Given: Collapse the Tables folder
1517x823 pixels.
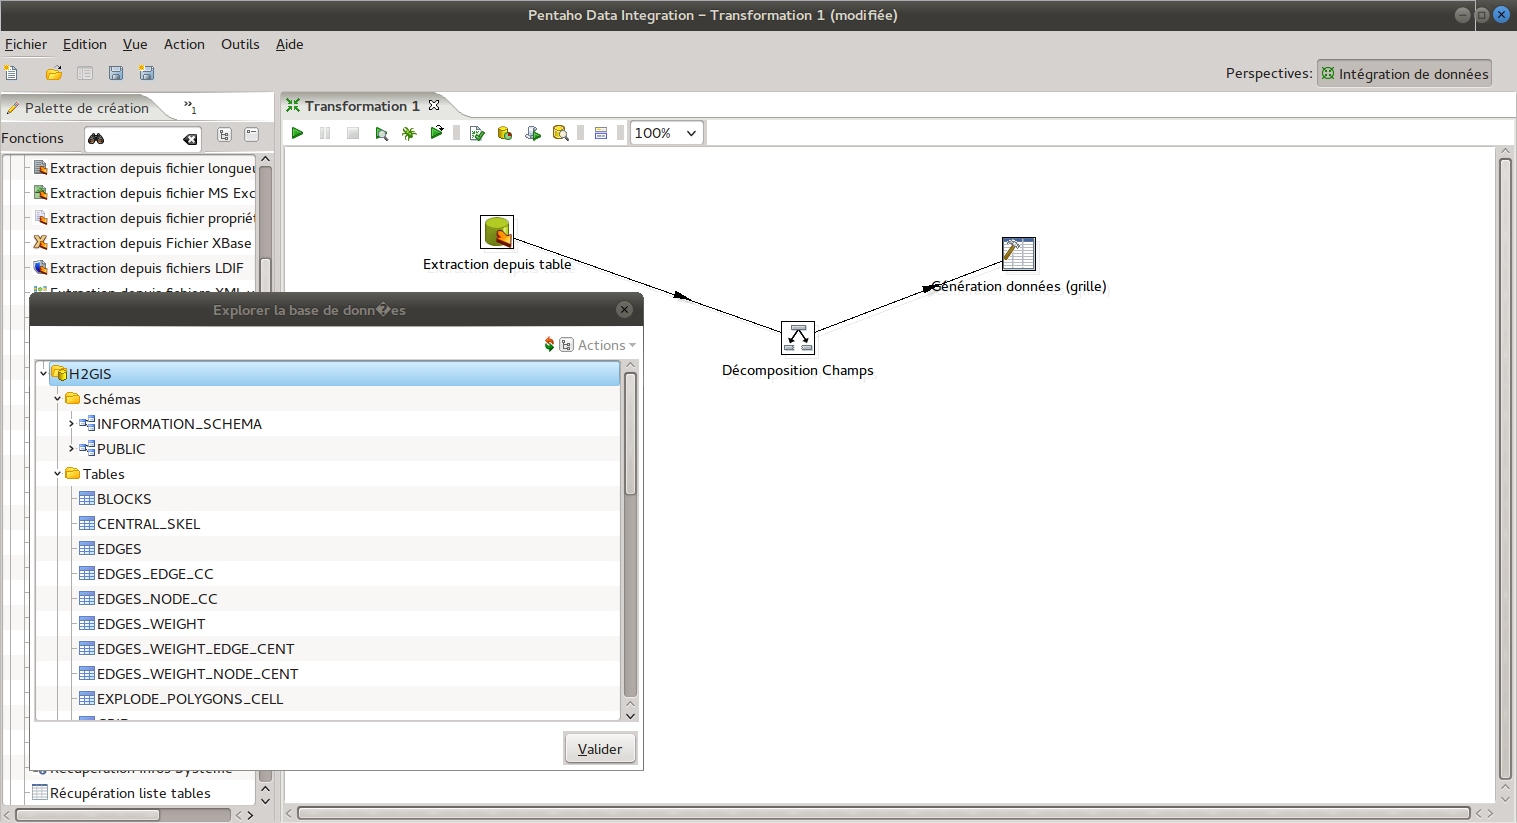Looking at the screenshot, I should click(x=57, y=474).
